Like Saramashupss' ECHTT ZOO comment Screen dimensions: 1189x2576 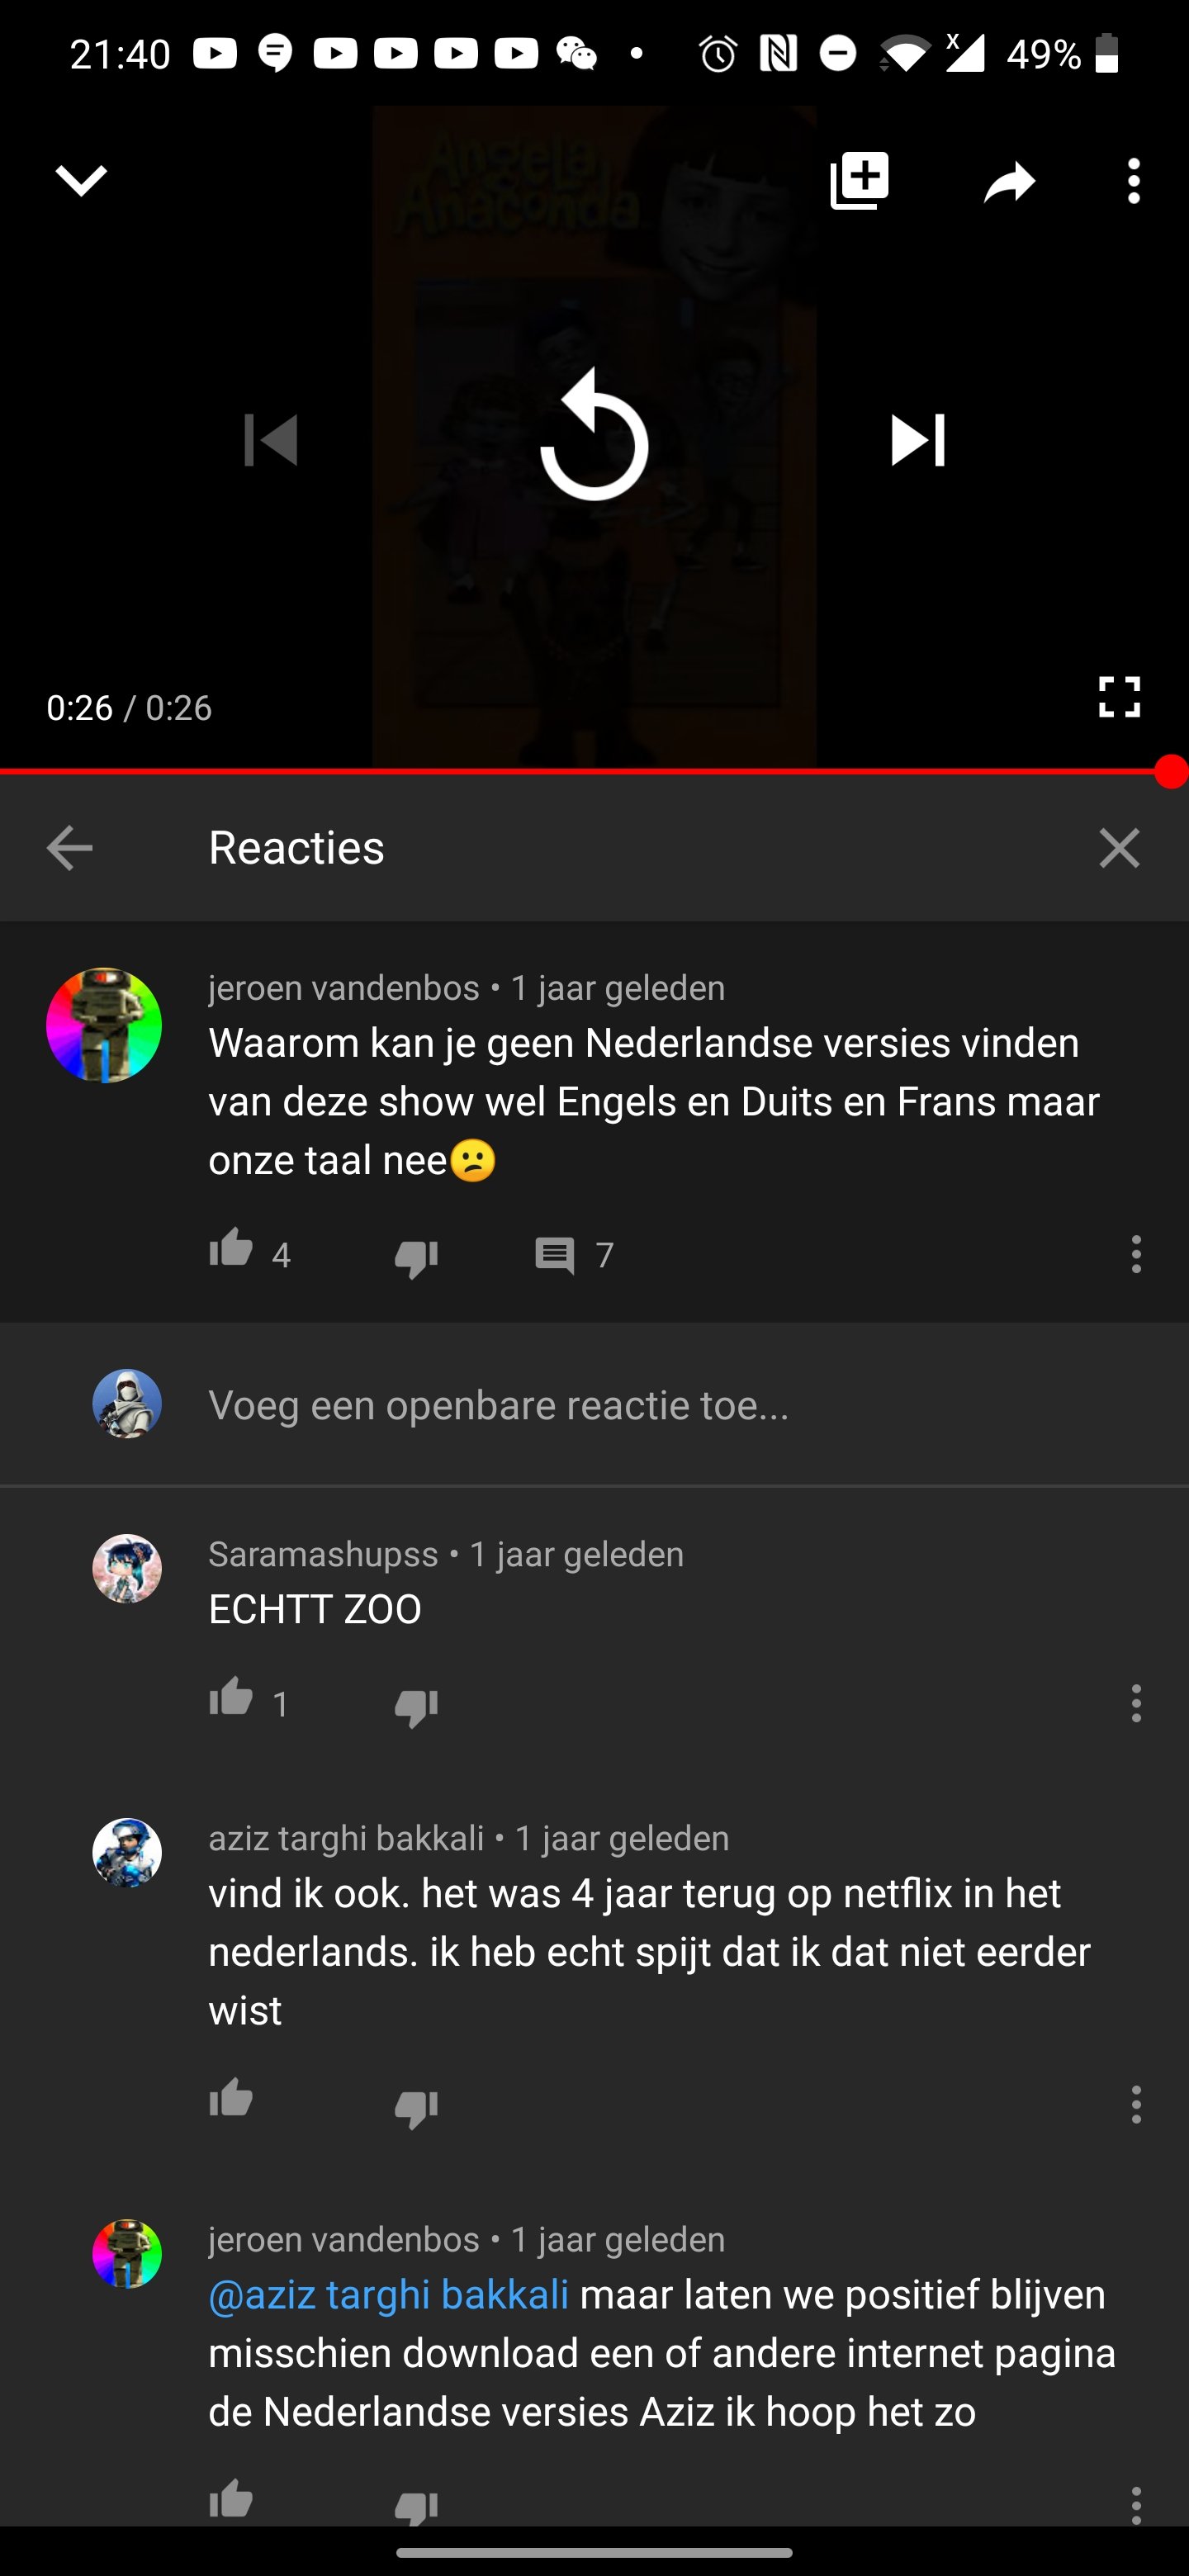click(x=231, y=1697)
